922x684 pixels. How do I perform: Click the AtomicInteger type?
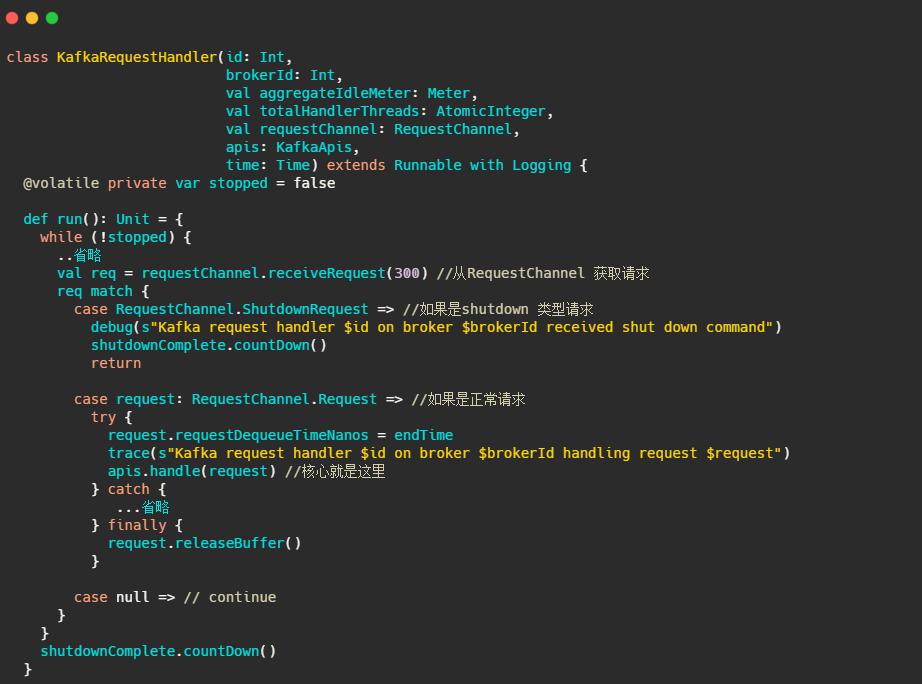(490, 111)
